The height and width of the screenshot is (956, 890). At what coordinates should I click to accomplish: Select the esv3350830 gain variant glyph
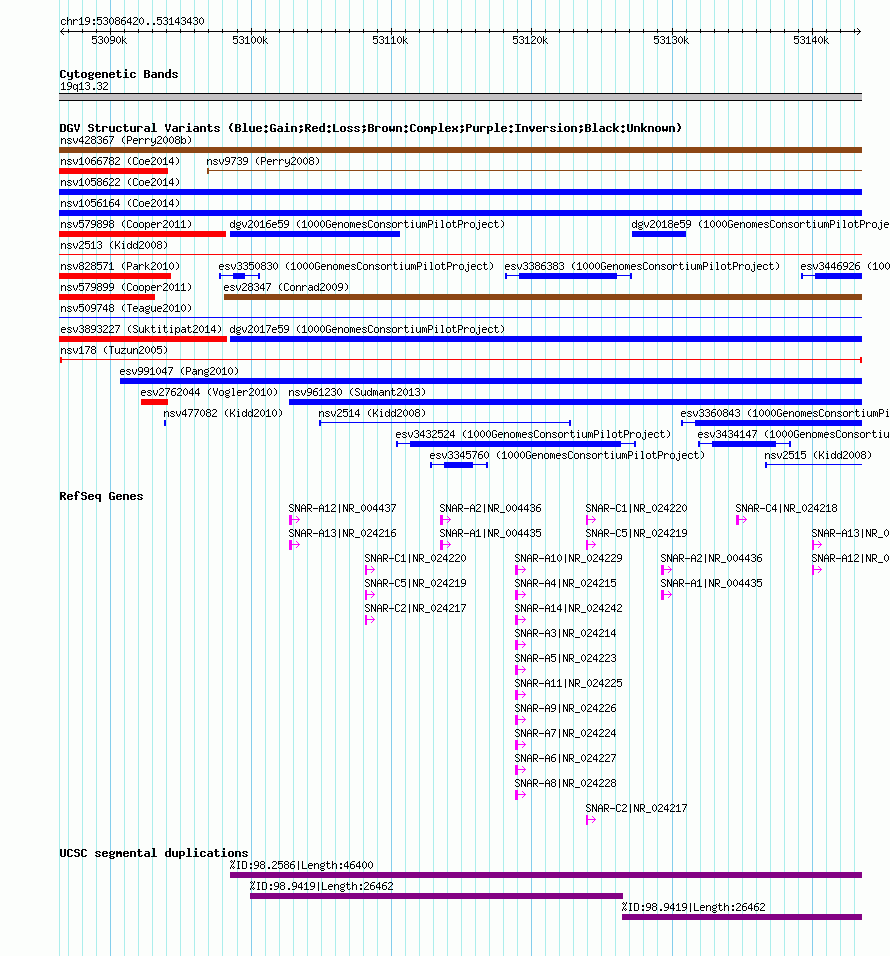pyautogui.click(x=240, y=276)
